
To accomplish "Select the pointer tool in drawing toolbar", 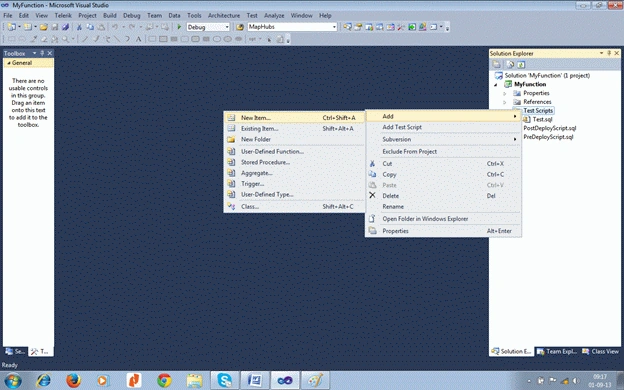I will click(x=269, y=39).
